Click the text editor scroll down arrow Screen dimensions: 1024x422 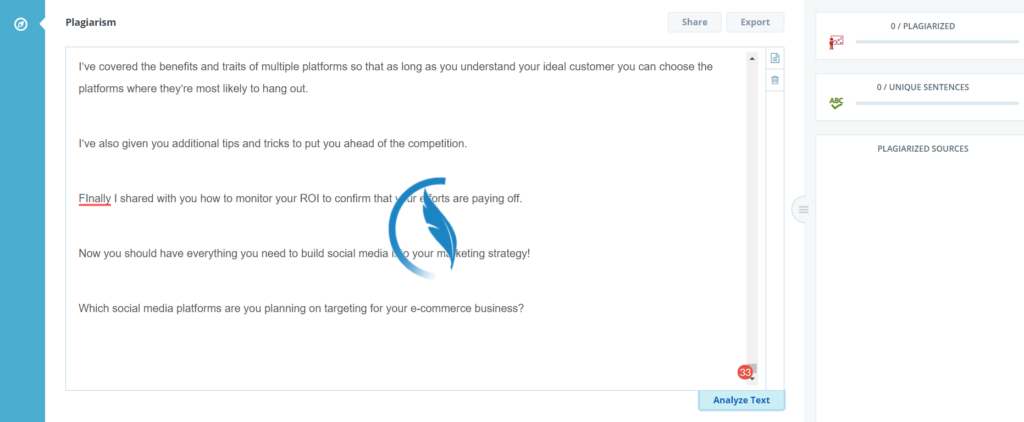[x=752, y=379]
